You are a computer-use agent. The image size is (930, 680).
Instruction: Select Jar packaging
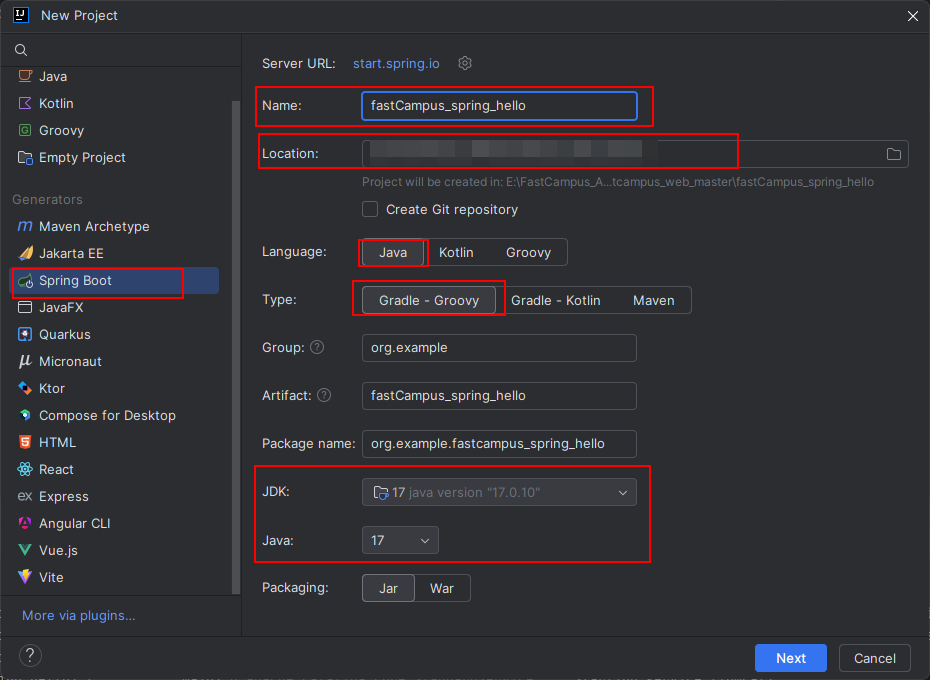coord(388,588)
